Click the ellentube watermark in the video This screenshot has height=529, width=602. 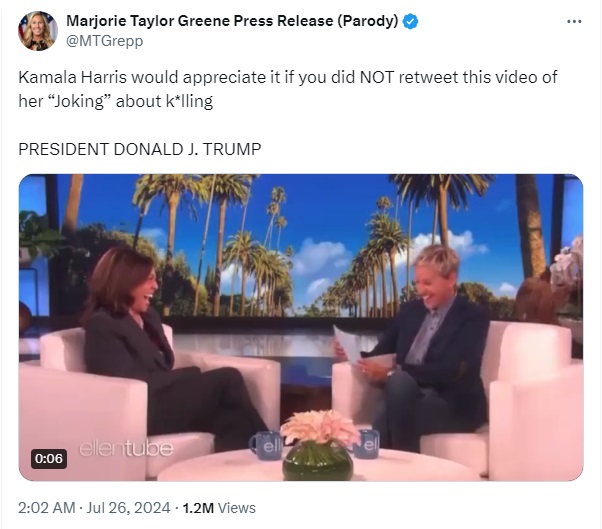pyautogui.click(x=126, y=448)
